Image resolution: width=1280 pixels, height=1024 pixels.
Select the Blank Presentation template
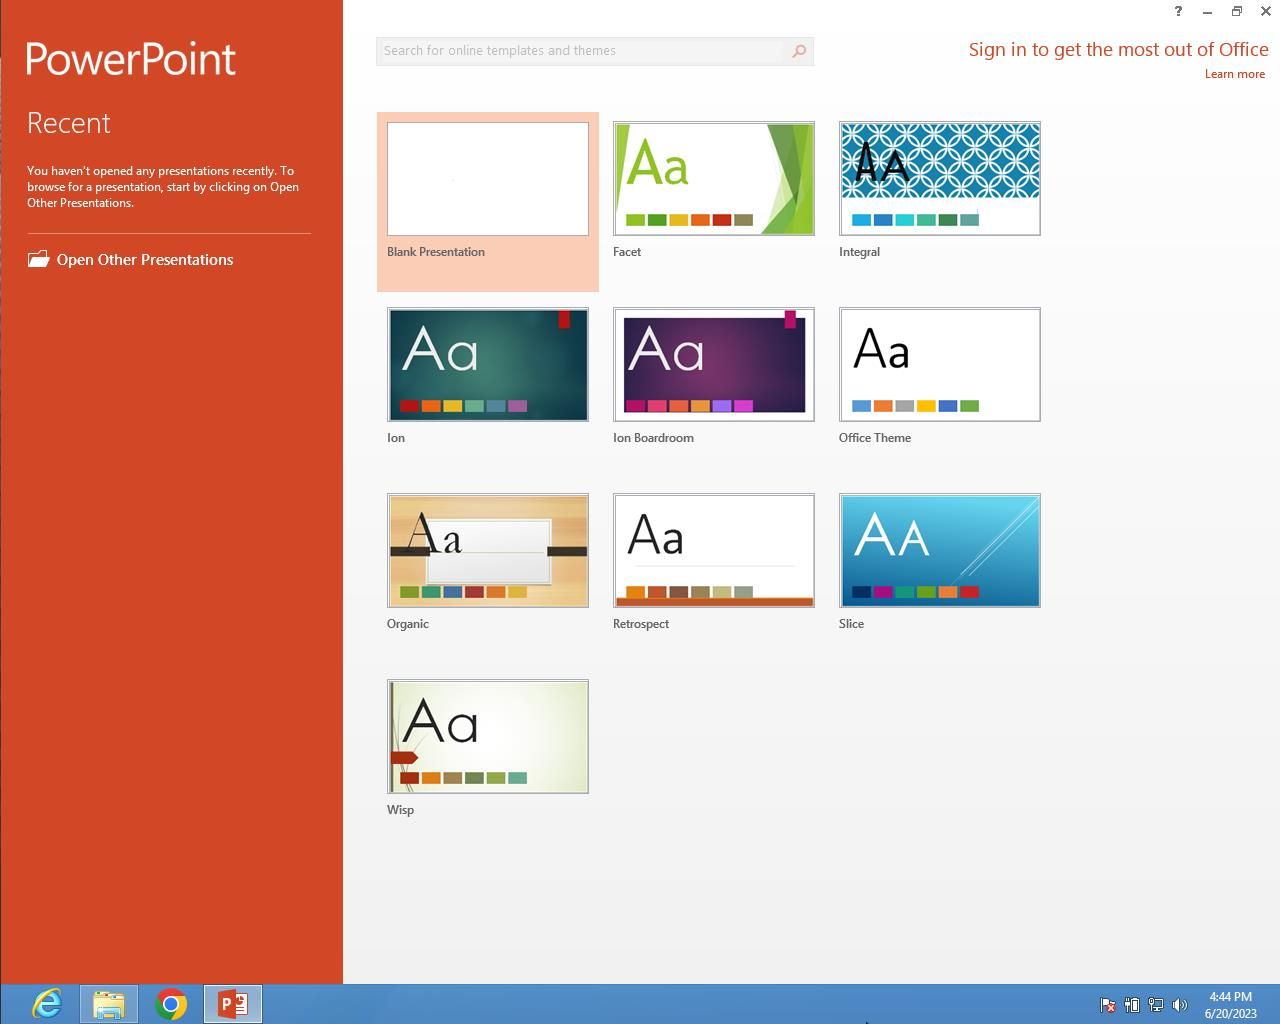pyautogui.click(x=488, y=180)
